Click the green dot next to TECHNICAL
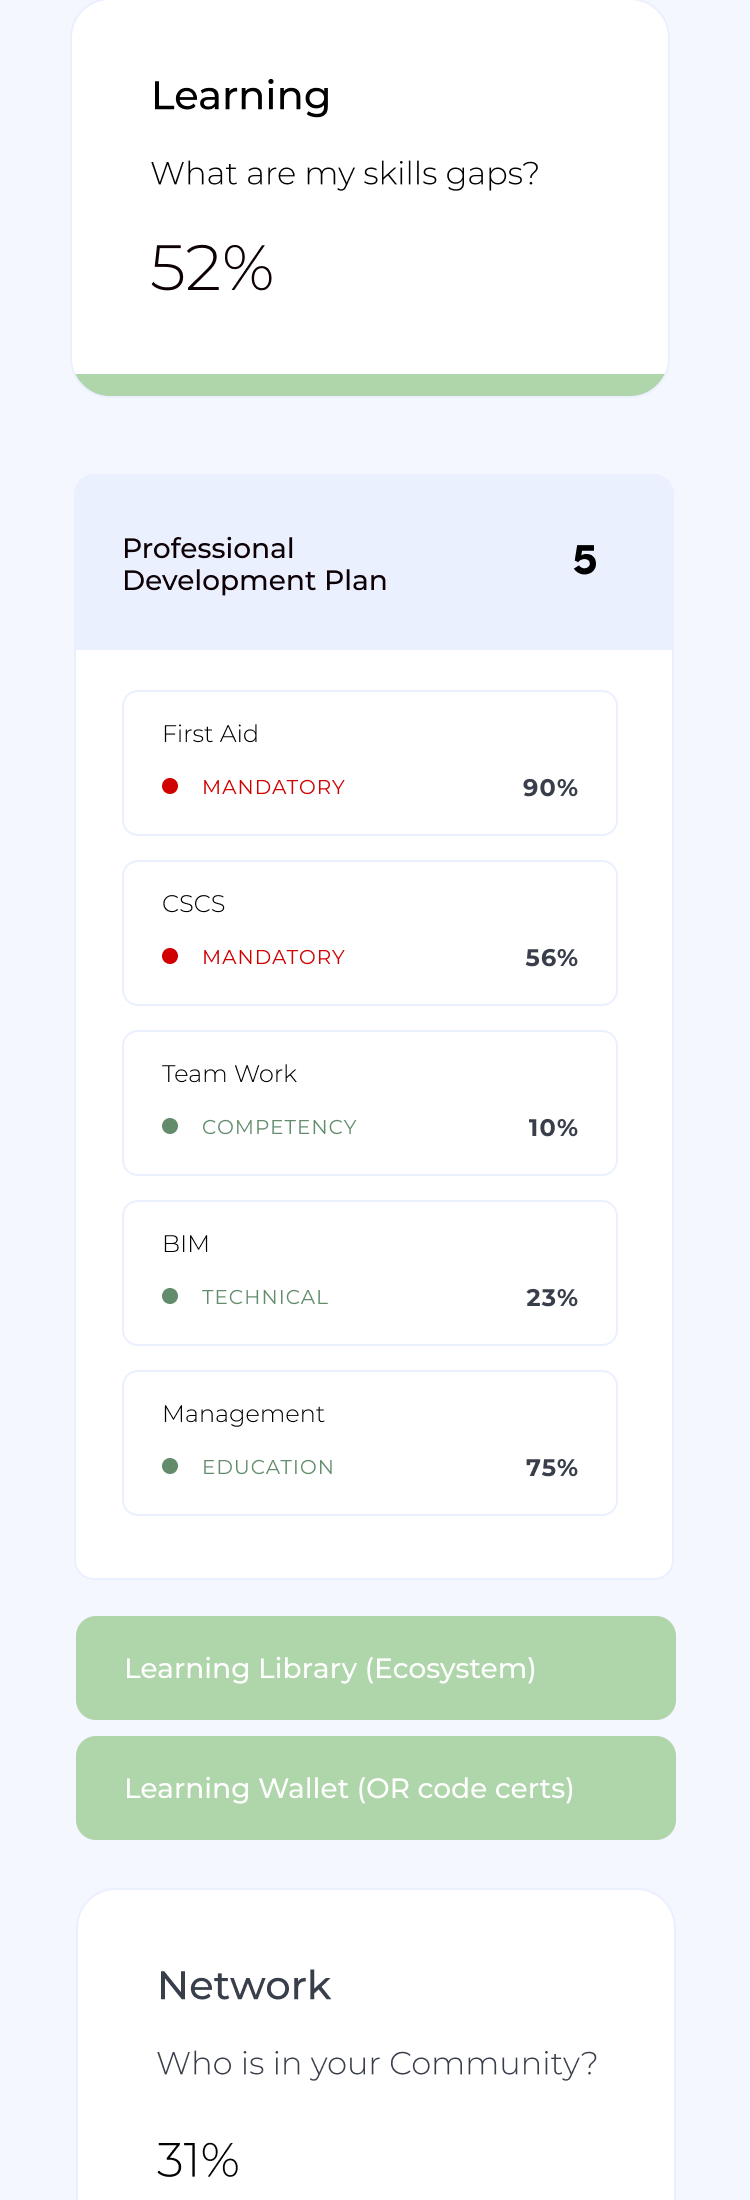 tap(170, 1297)
